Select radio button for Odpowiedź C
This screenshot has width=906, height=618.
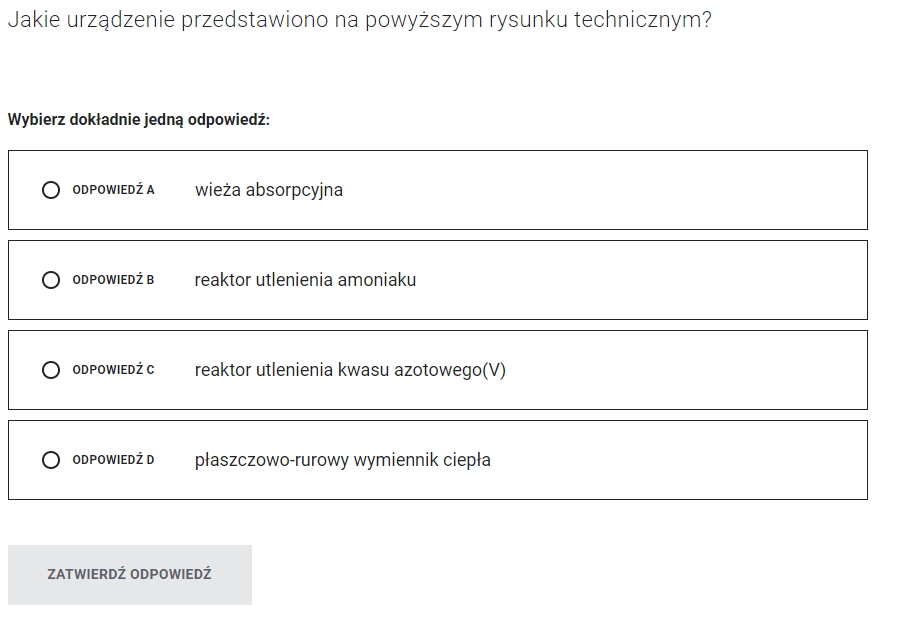(51, 370)
